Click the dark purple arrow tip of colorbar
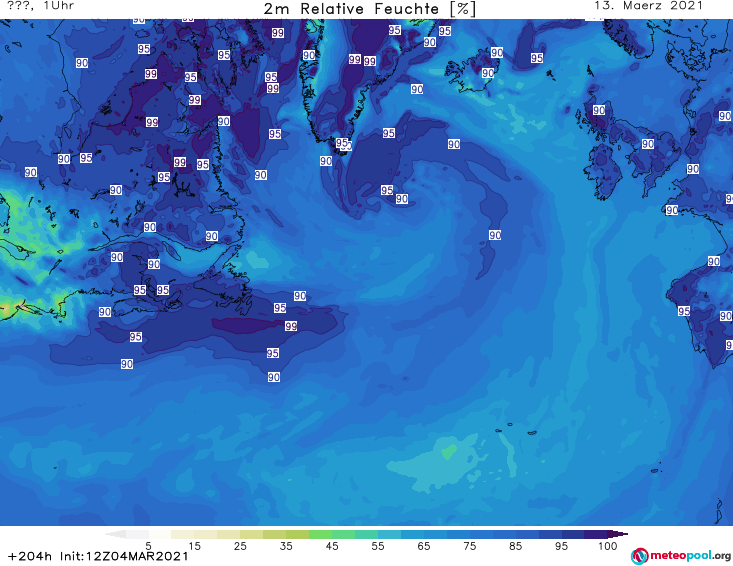The width and height of the screenshot is (733, 566). tap(618, 534)
